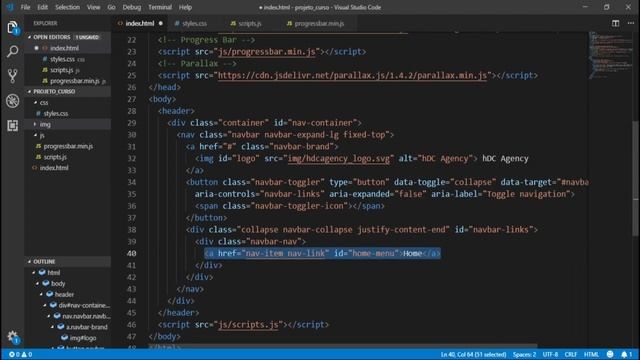Follow the js/progressbar.min.js link
This screenshot has width=640, height=360.
[x=267, y=52]
